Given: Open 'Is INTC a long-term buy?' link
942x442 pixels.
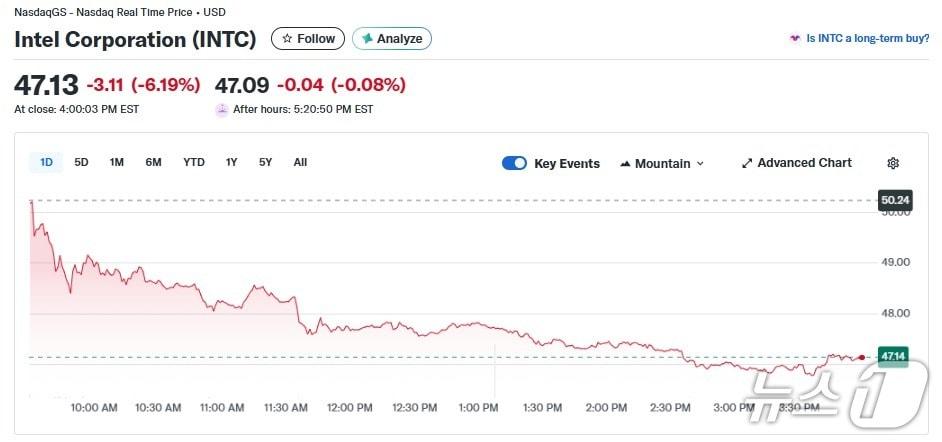Looking at the screenshot, I should tap(867, 39).
